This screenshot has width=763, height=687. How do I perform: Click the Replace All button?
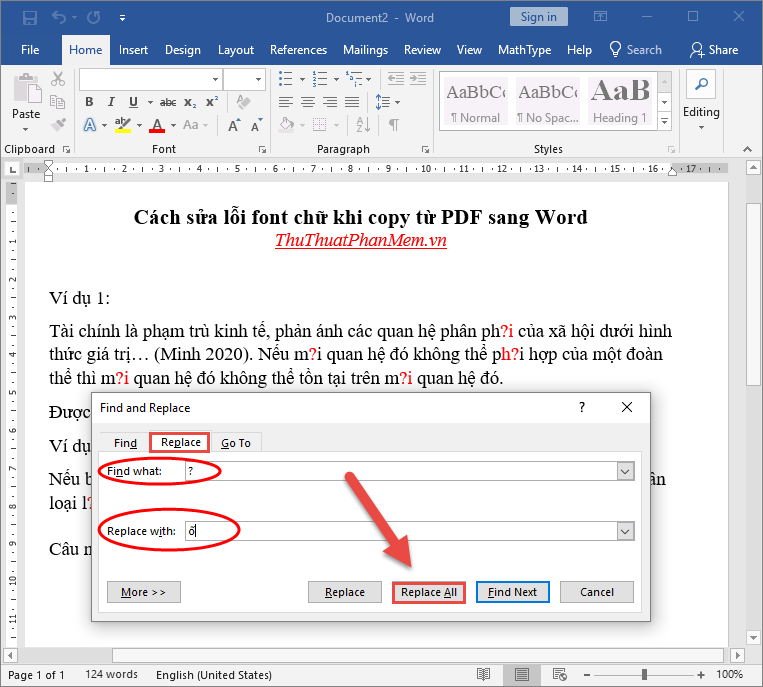click(429, 592)
